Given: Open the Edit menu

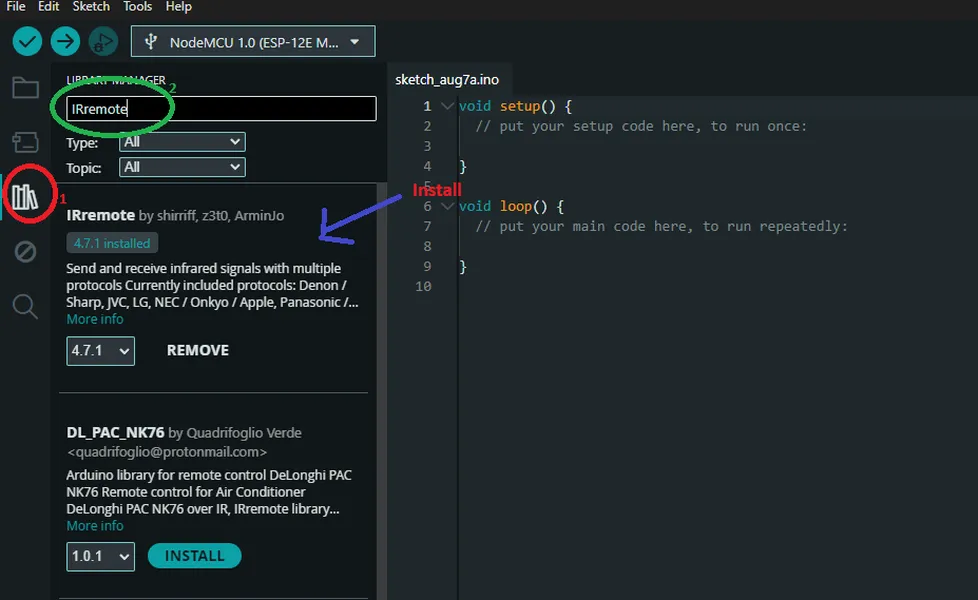Looking at the screenshot, I should [48, 6].
